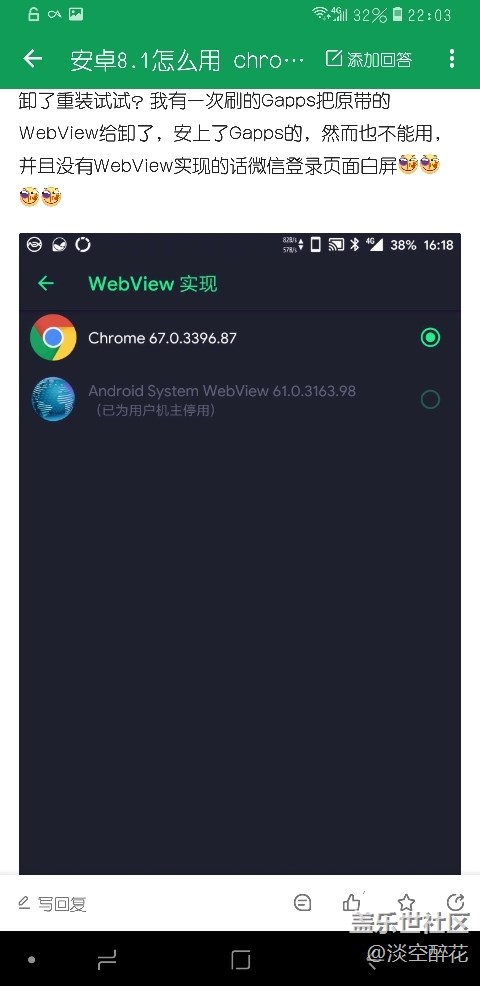Select the Chrome 67.0.3396.87 radio button

430,338
